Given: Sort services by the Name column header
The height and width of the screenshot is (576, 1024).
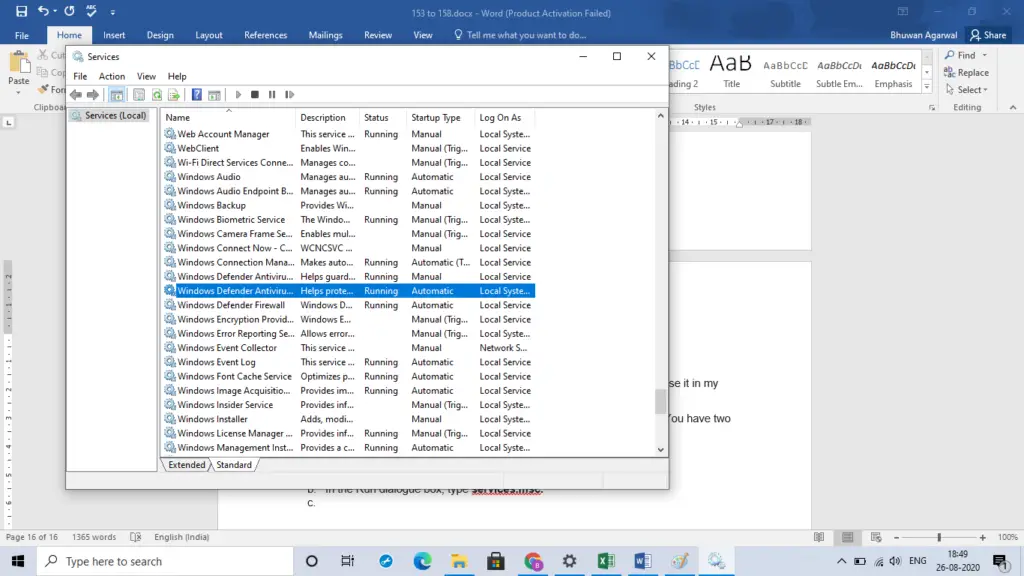Looking at the screenshot, I should pos(229,118).
